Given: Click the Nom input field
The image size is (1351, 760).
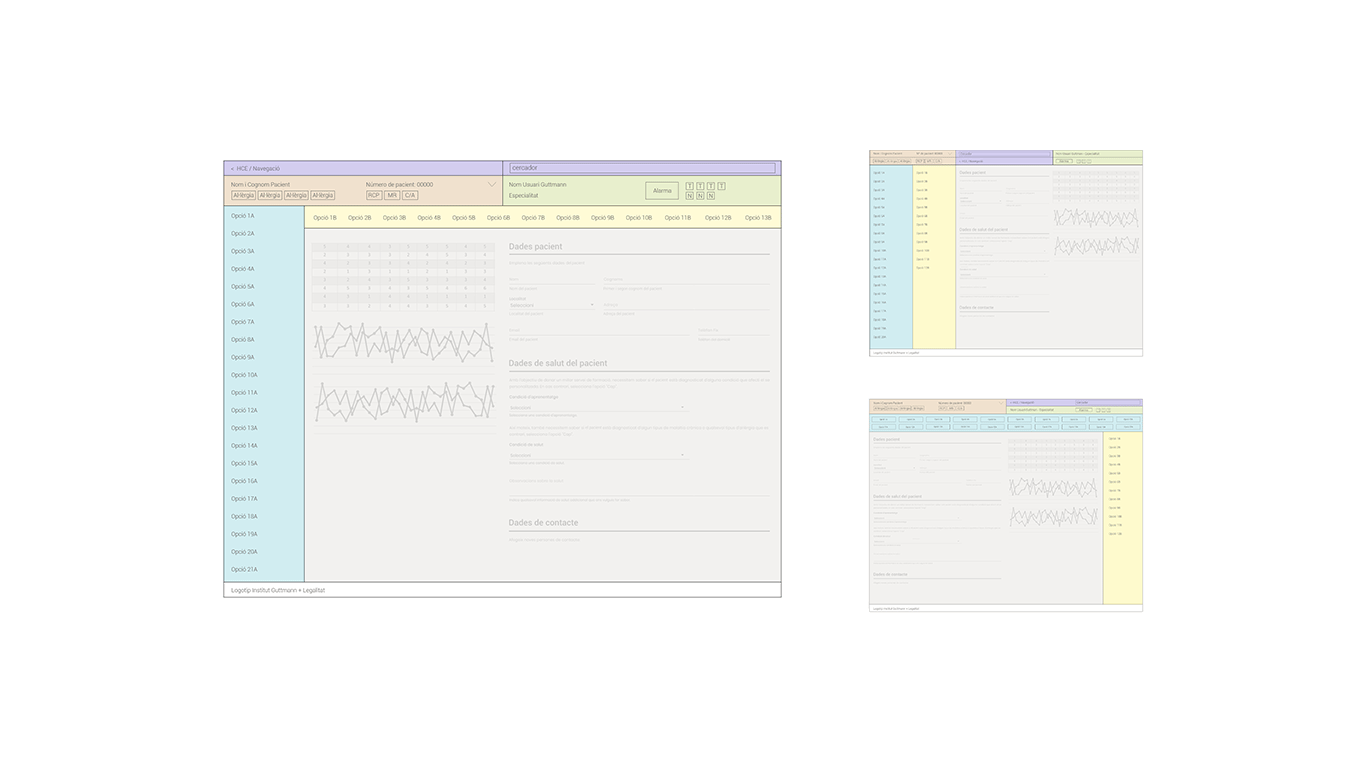Looking at the screenshot, I should tap(551, 281).
